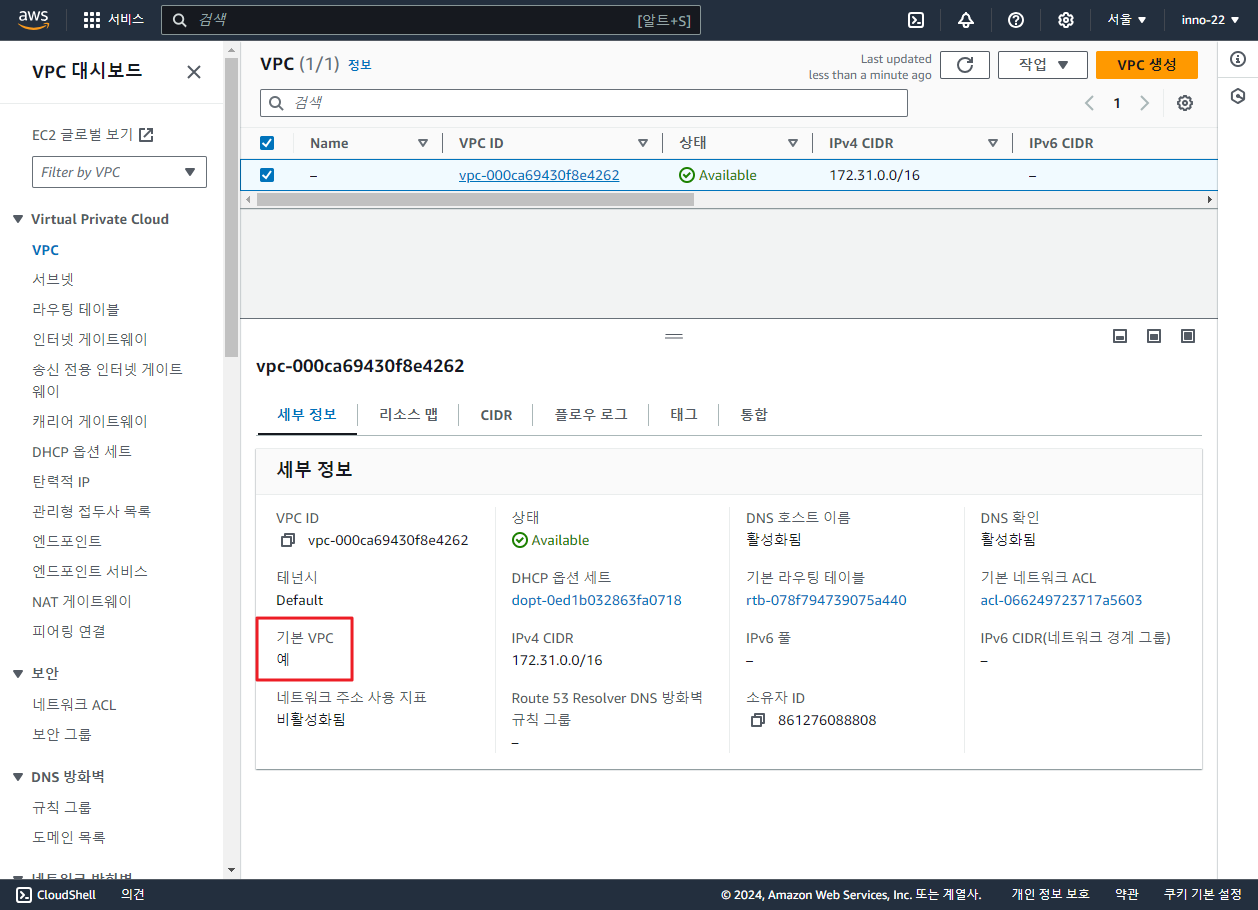Sort by Name column arrow
The image size is (1258, 910).
point(422,143)
